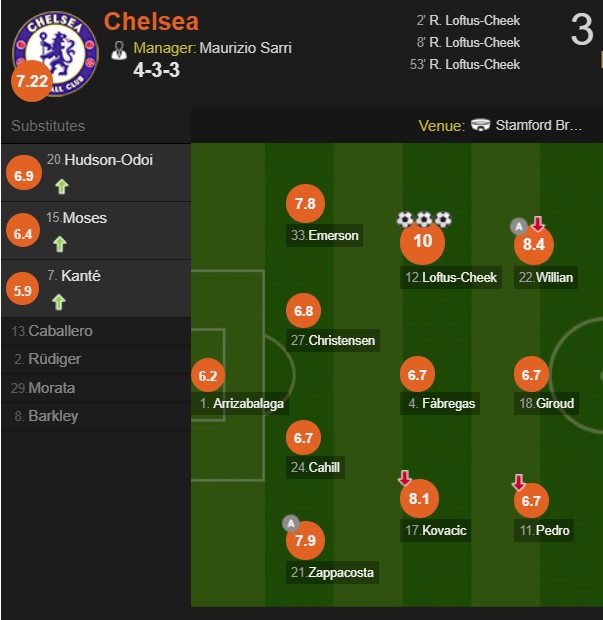Image resolution: width=603 pixels, height=620 pixels.
Task: Click Hudson-Odoi's green substitution arrow
Action: point(61,186)
